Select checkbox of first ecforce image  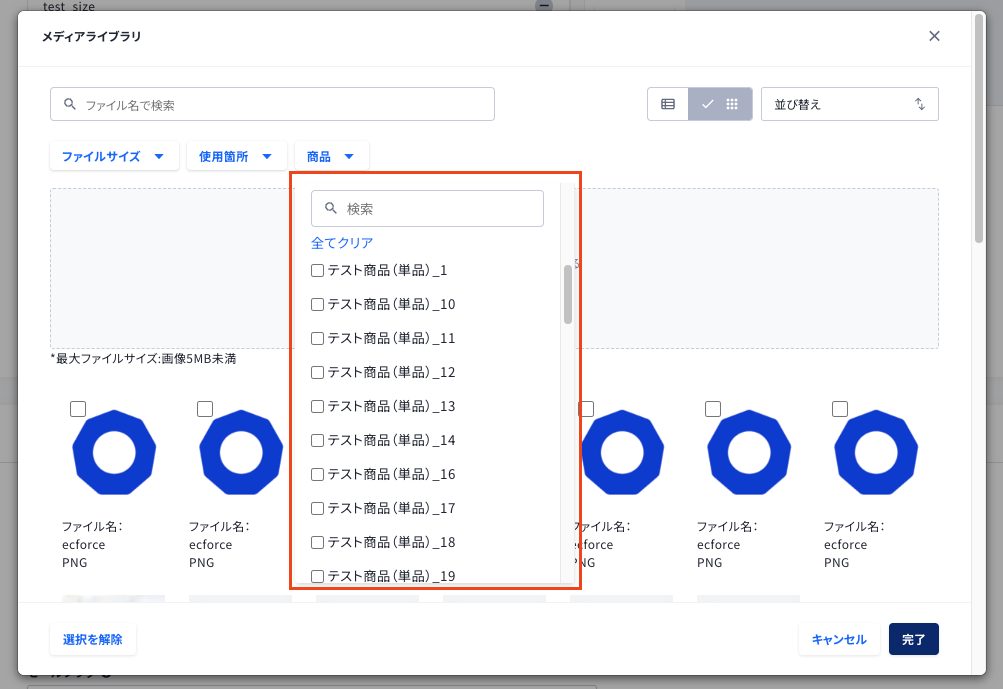click(78, 409)
